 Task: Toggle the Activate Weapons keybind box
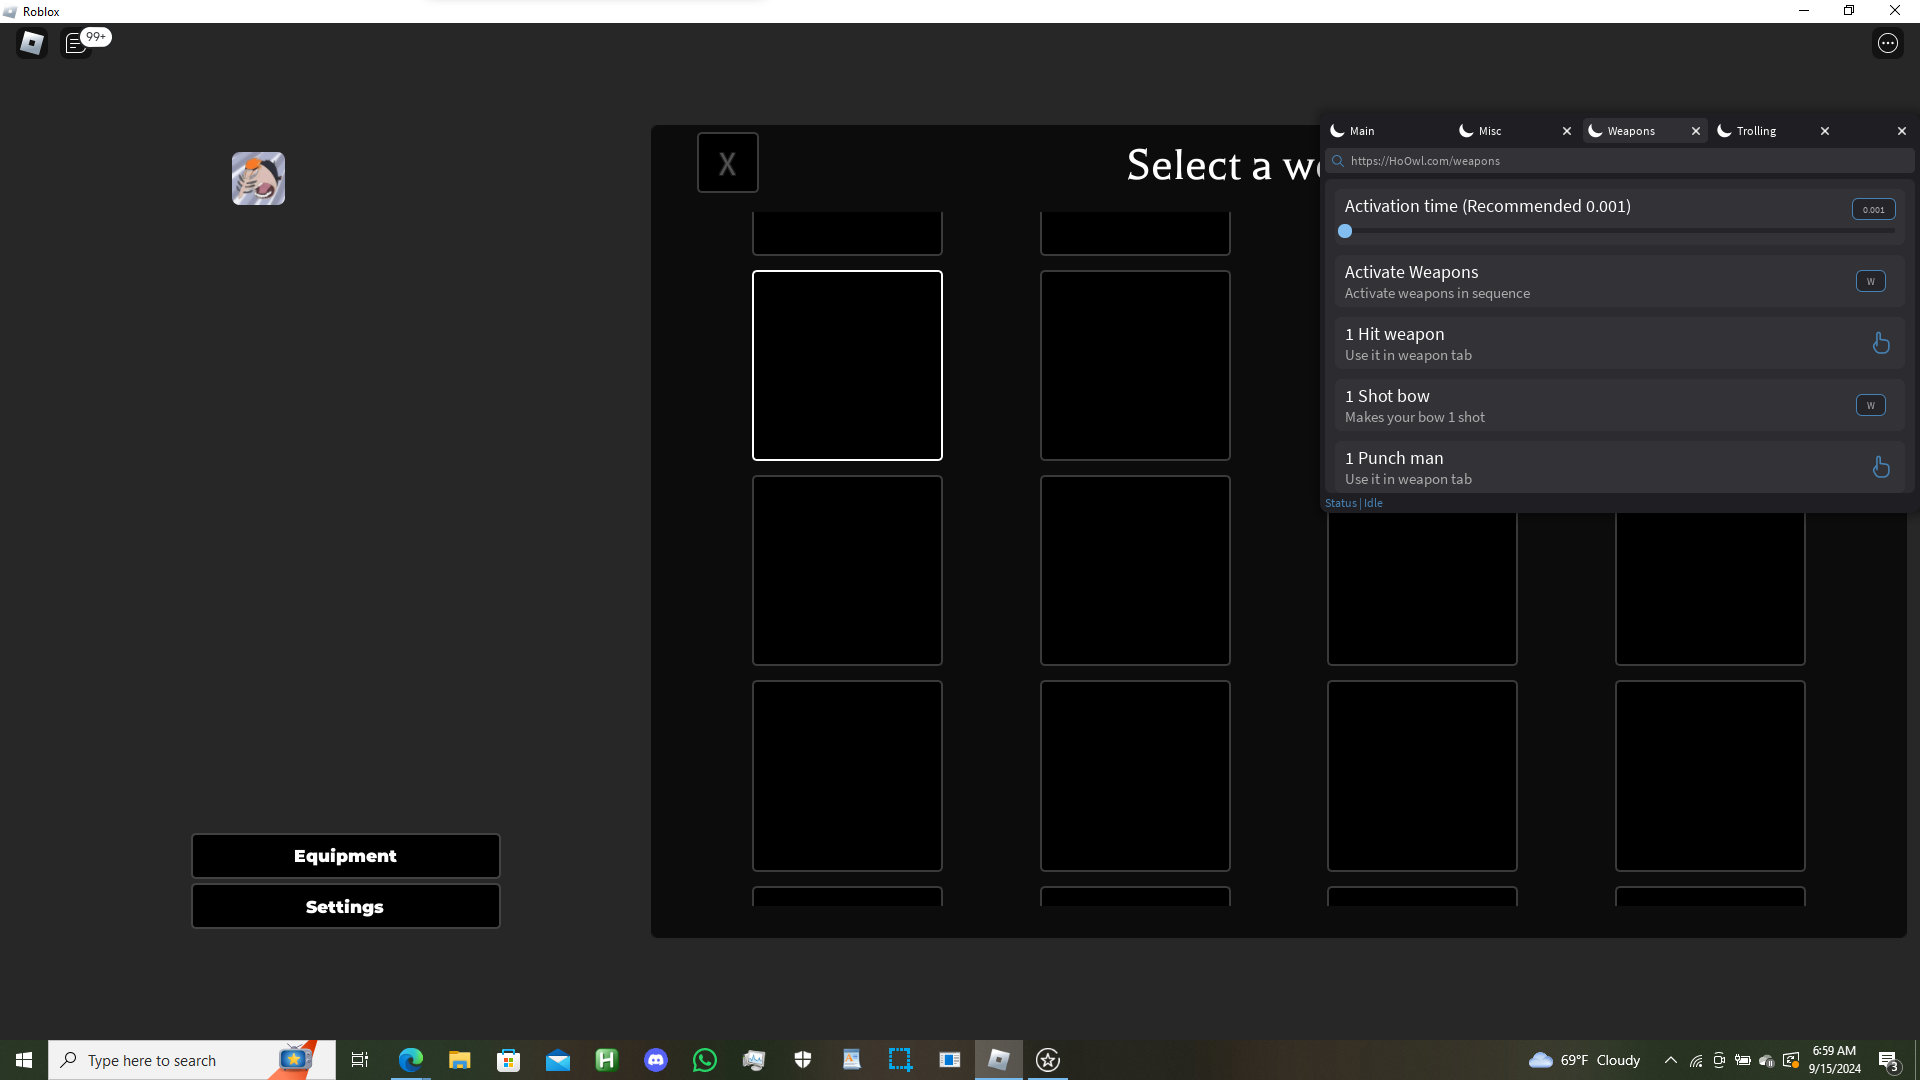coord(1870,281)
